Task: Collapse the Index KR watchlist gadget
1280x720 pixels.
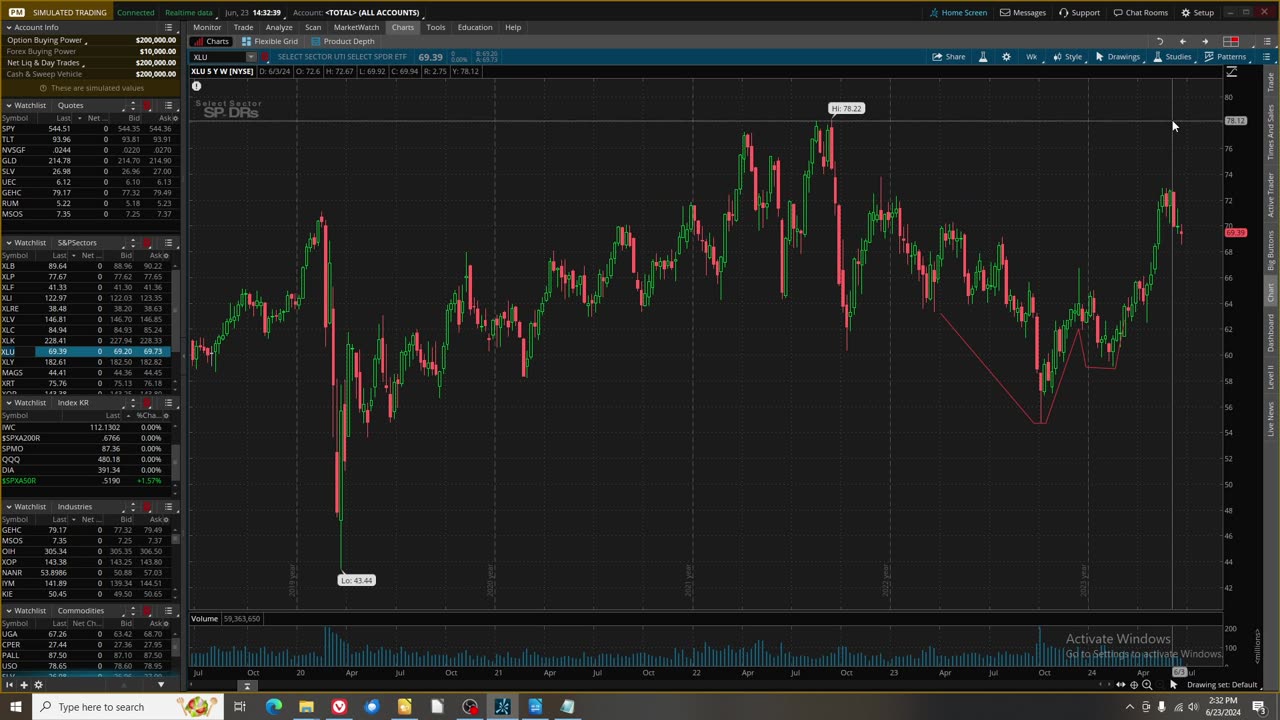Action: [8, 403]
